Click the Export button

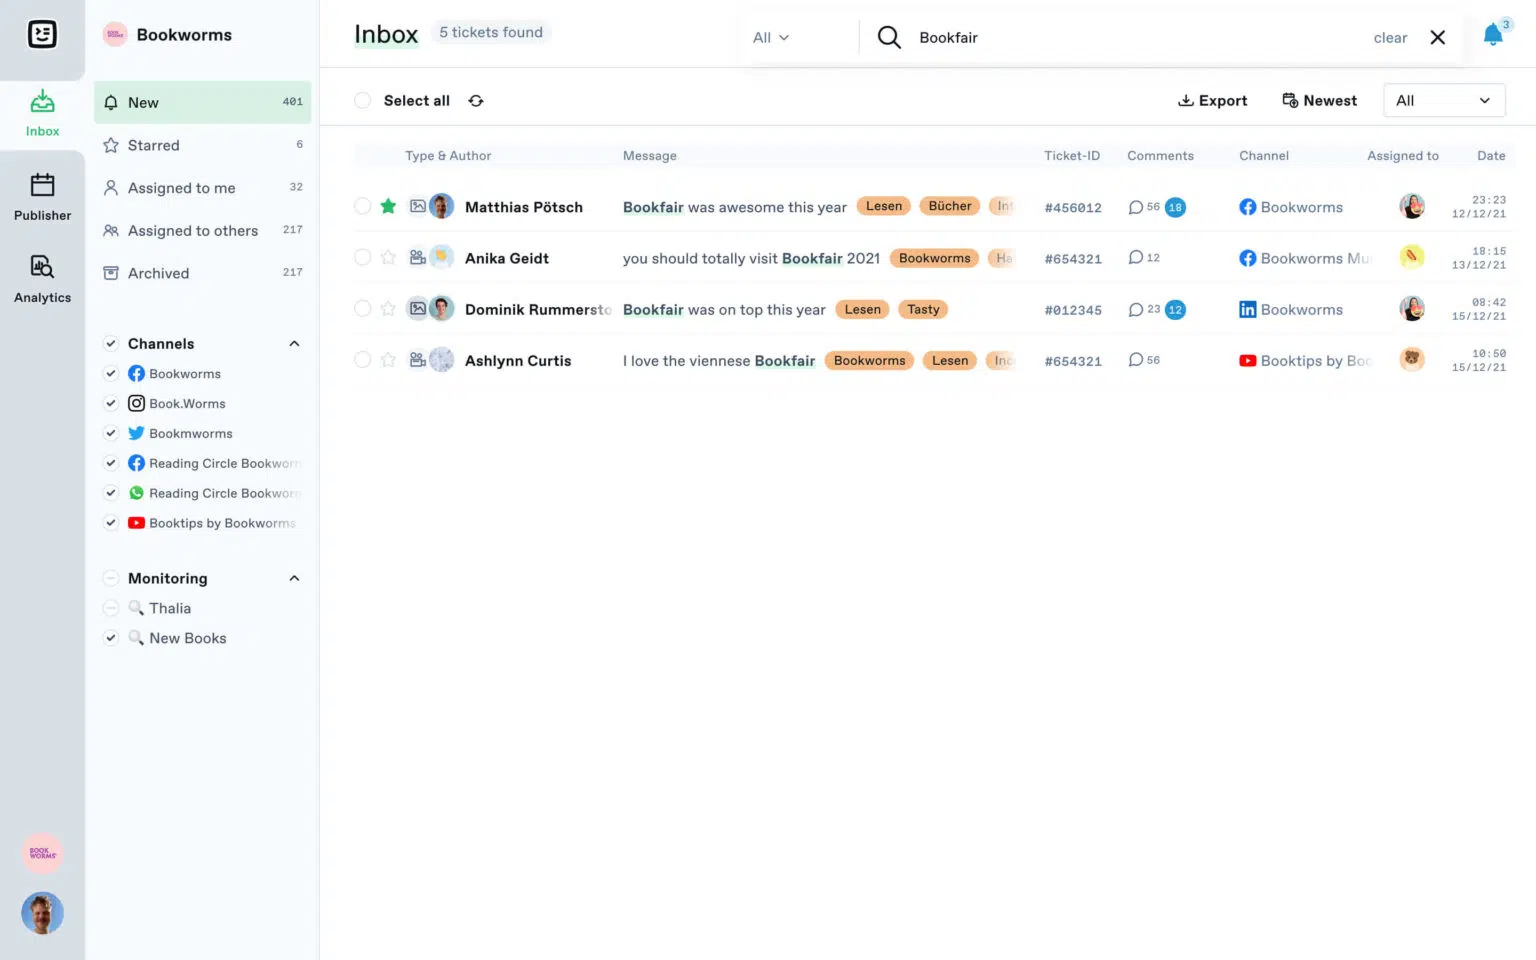tap(1212, 101)
